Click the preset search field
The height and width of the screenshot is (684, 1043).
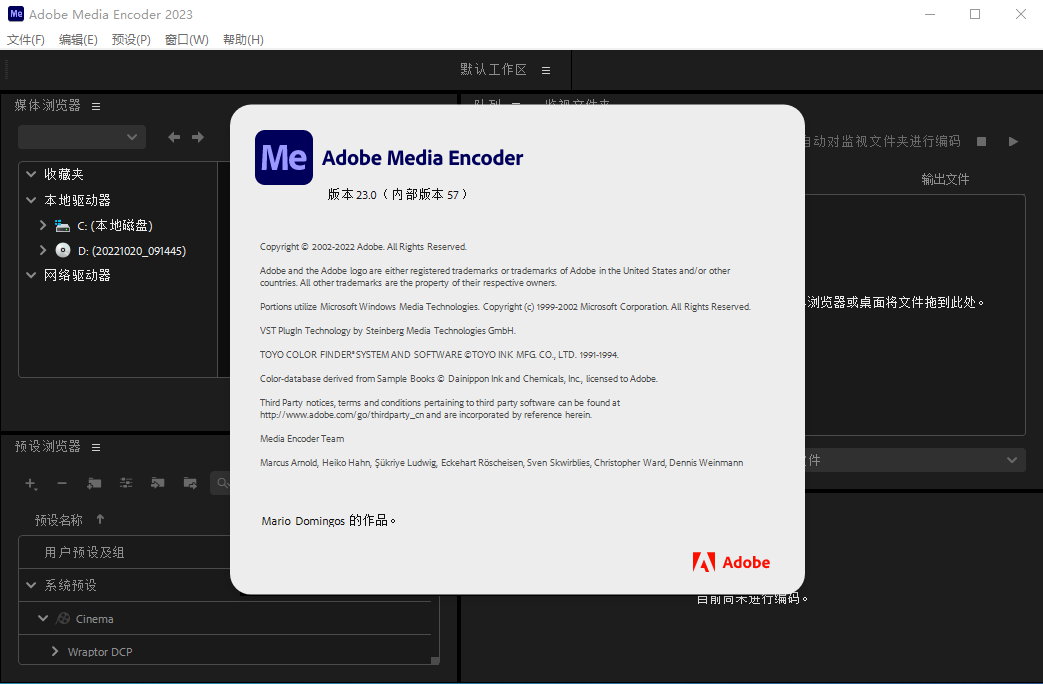tap(221, 483)
